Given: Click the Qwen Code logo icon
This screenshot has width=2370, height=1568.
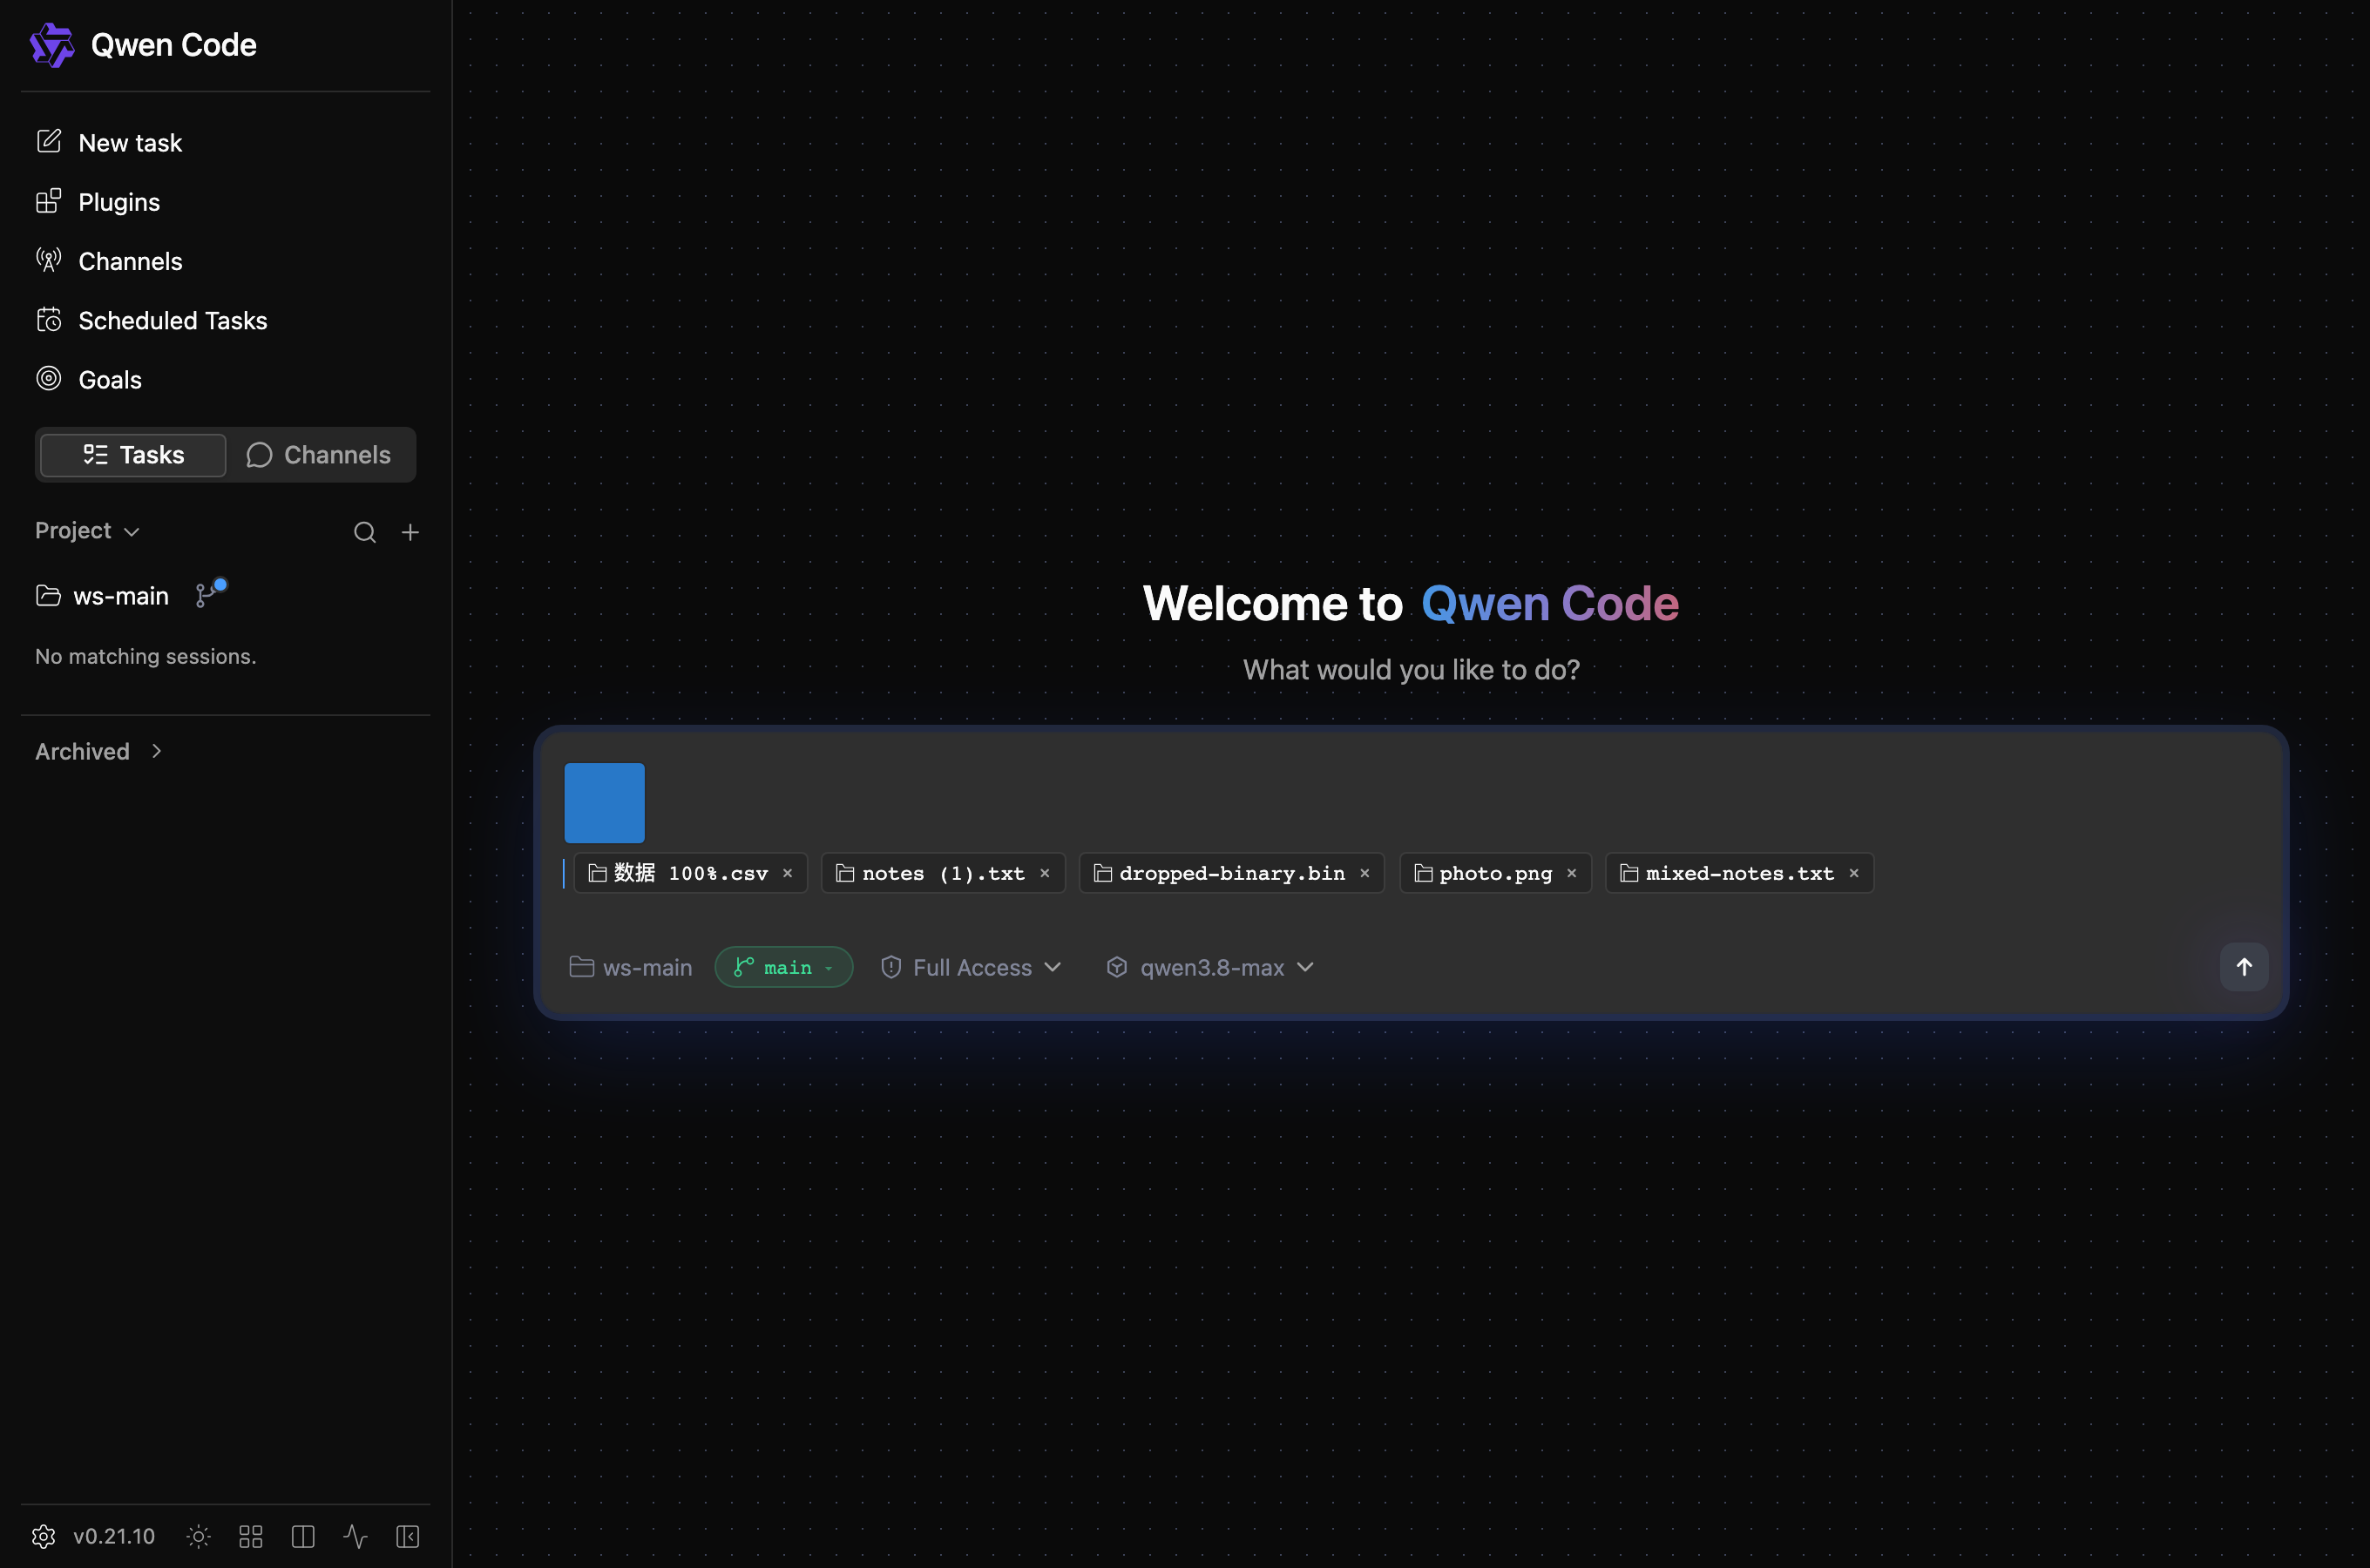Looking at the screenshot, I should (52, 45).
